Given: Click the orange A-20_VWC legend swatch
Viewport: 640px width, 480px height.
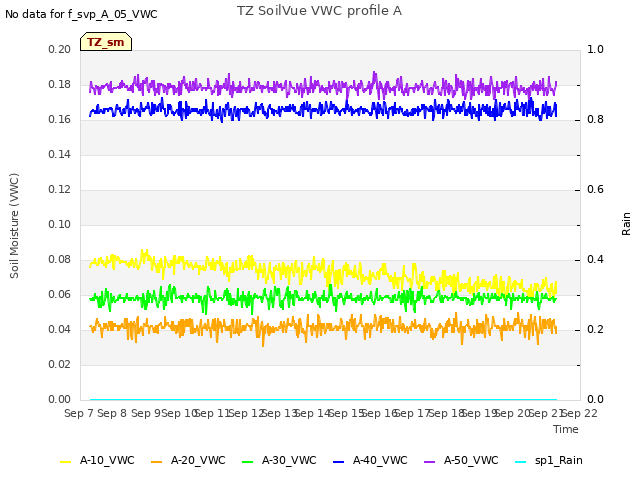Looking at the screenshot, I should click(x=157, y=461).
